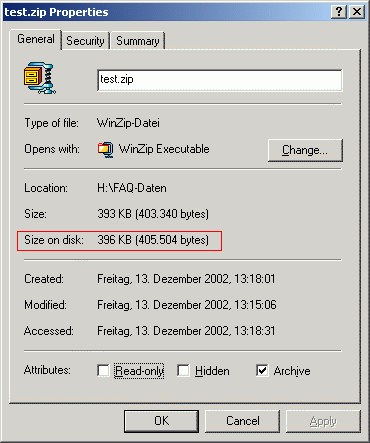370x443 pixels.
Task: Uncheck the Archive attribute checkbox
Action: pos(262,370)
